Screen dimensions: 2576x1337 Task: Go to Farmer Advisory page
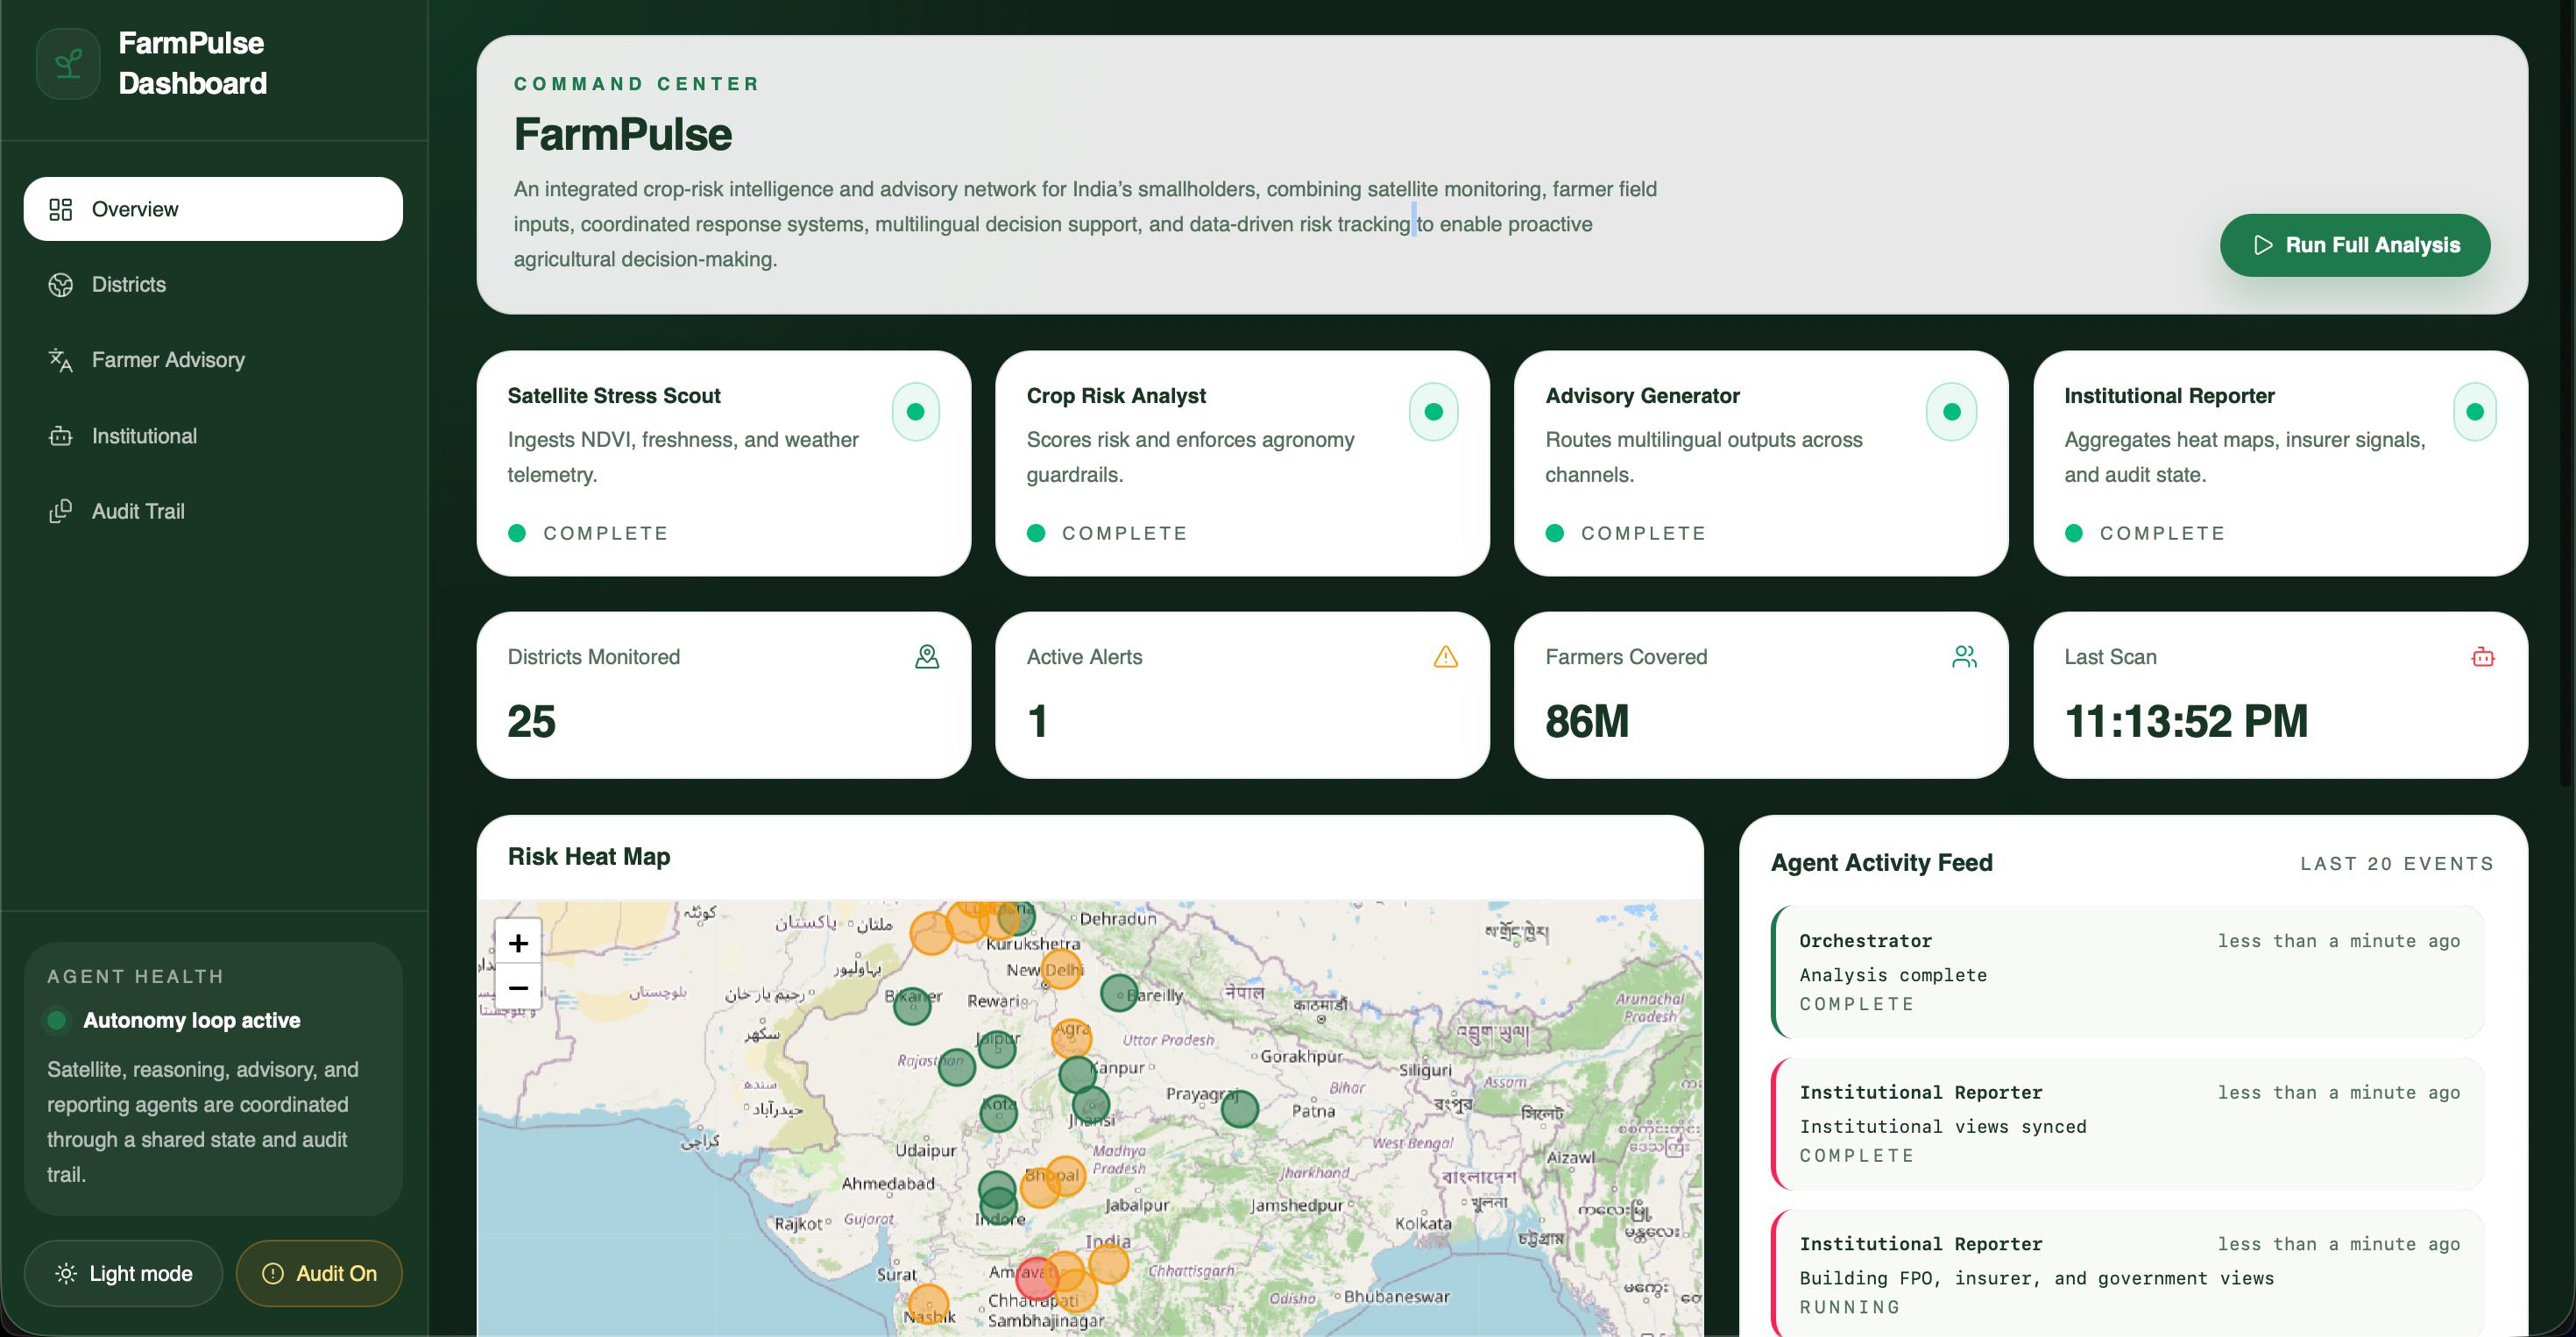coord(168,360)
